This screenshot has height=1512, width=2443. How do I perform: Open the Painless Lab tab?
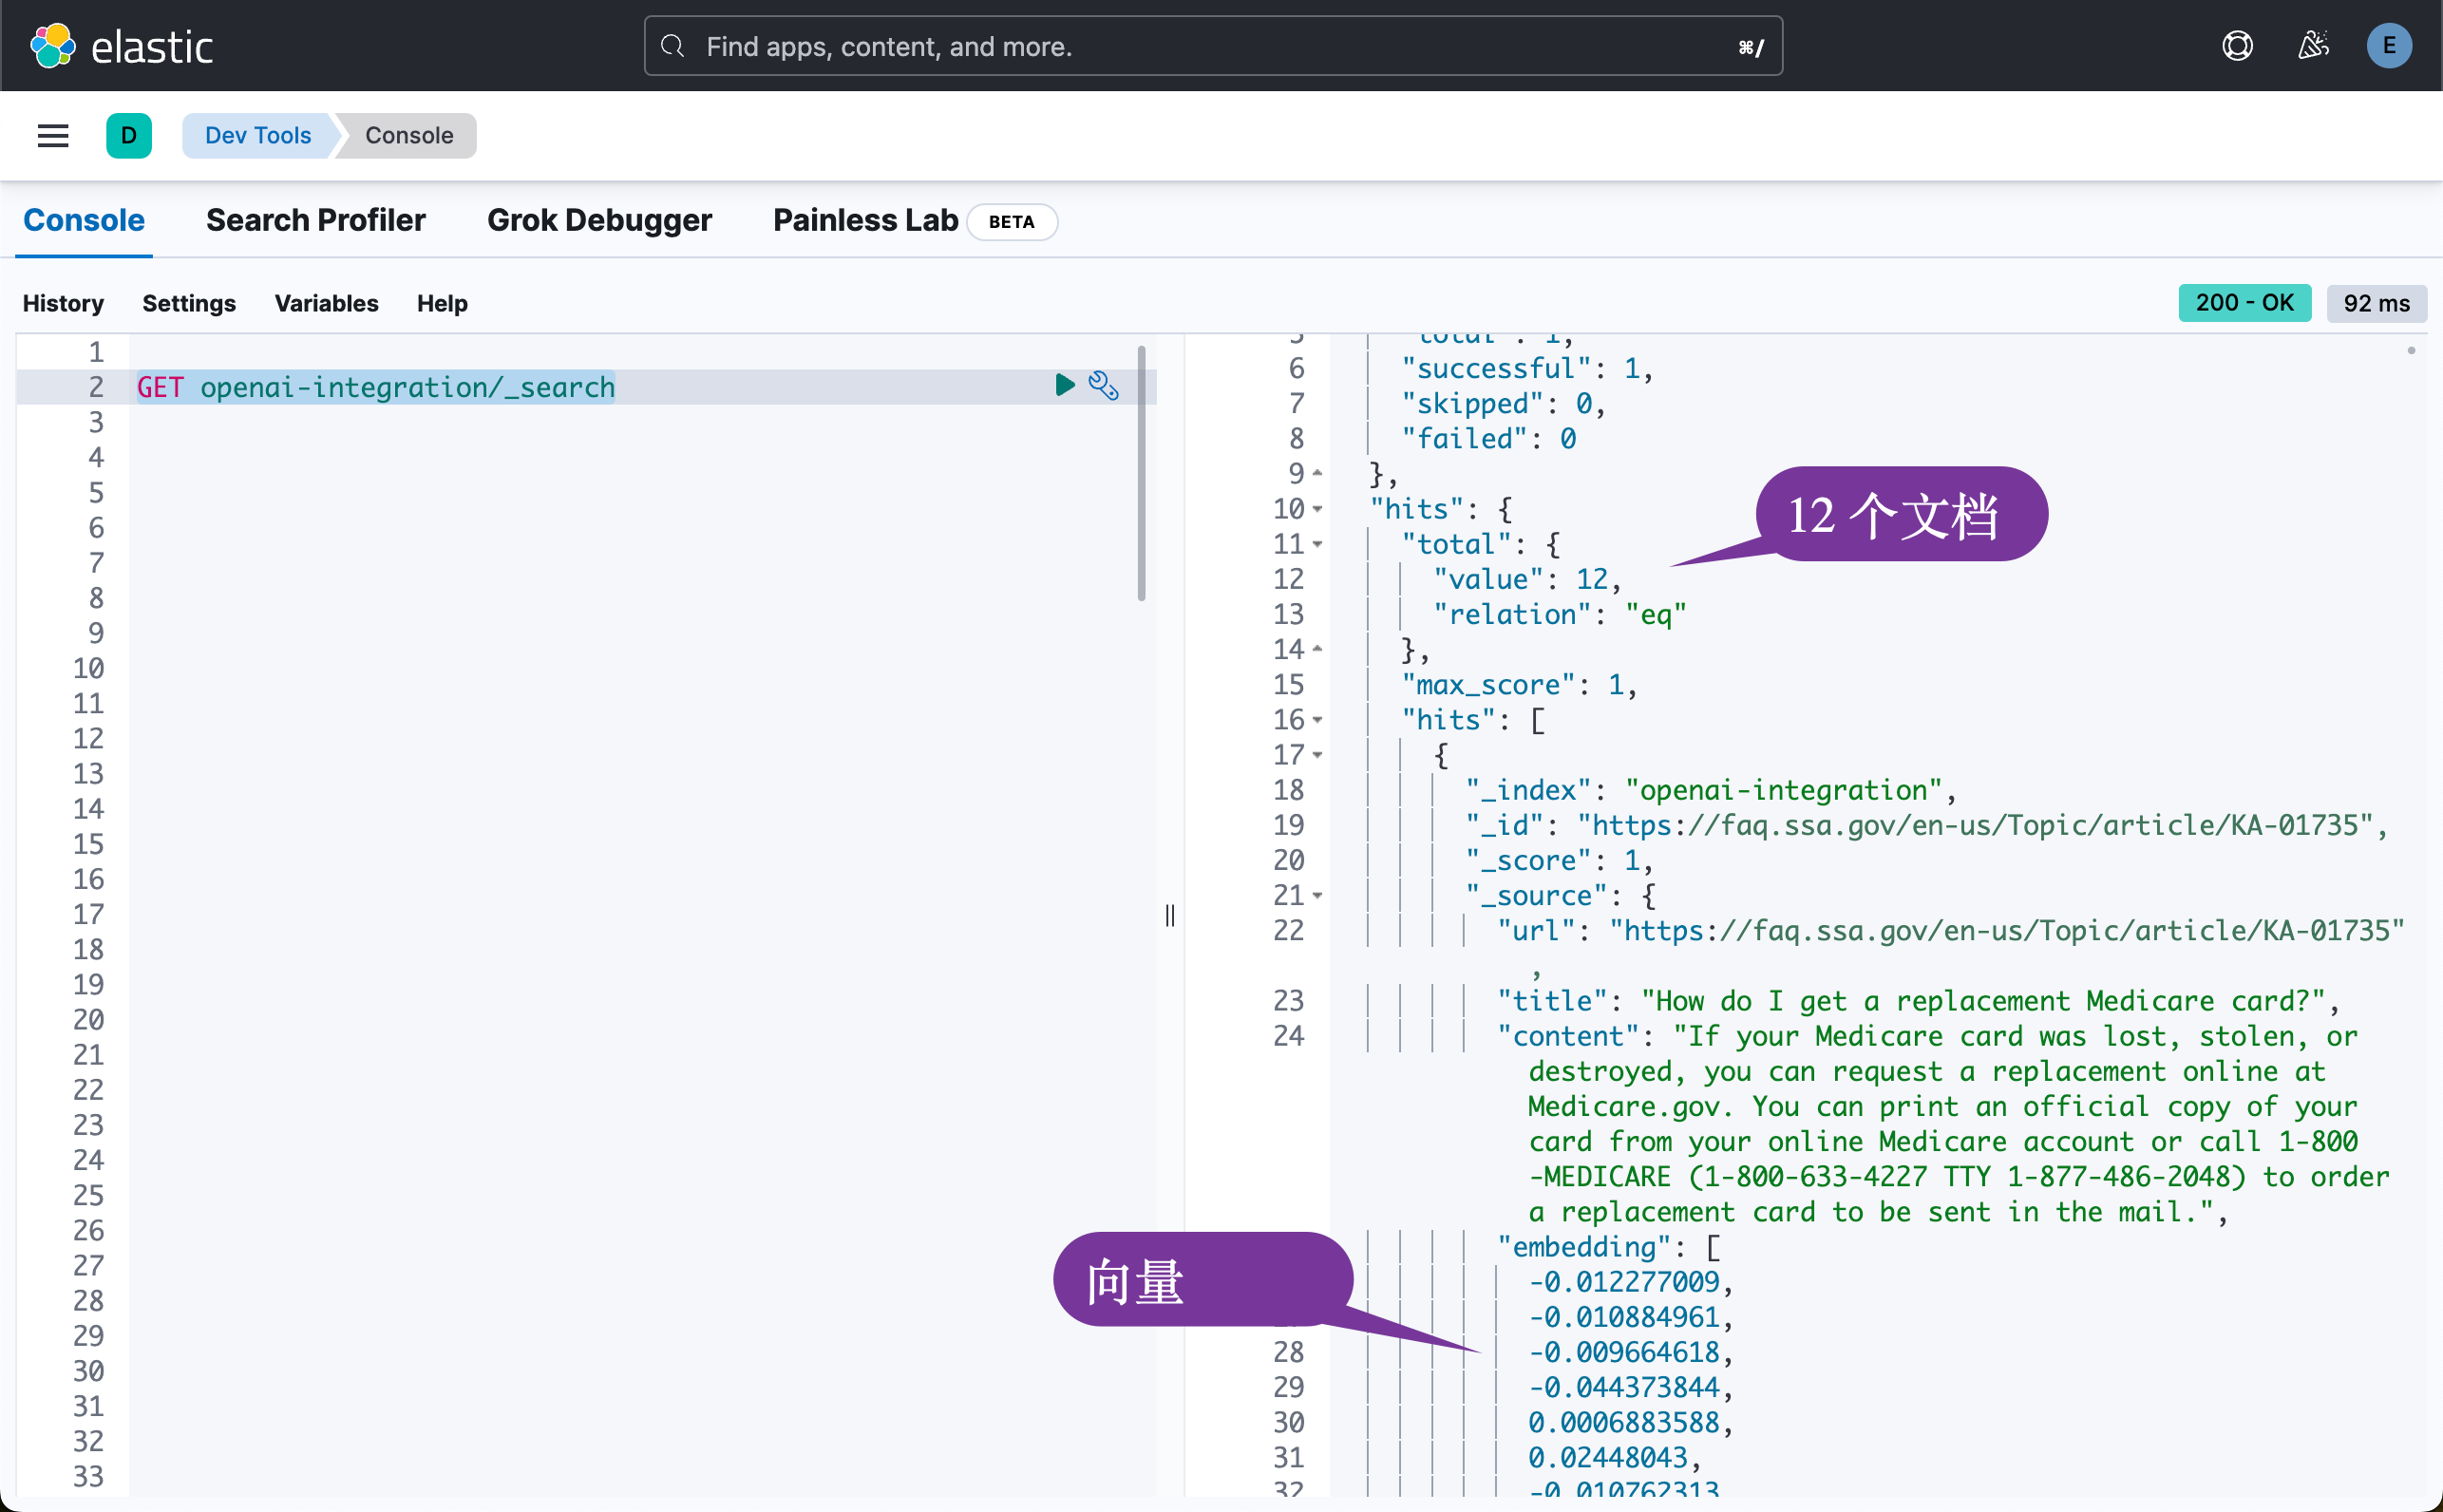click(865, 220)
